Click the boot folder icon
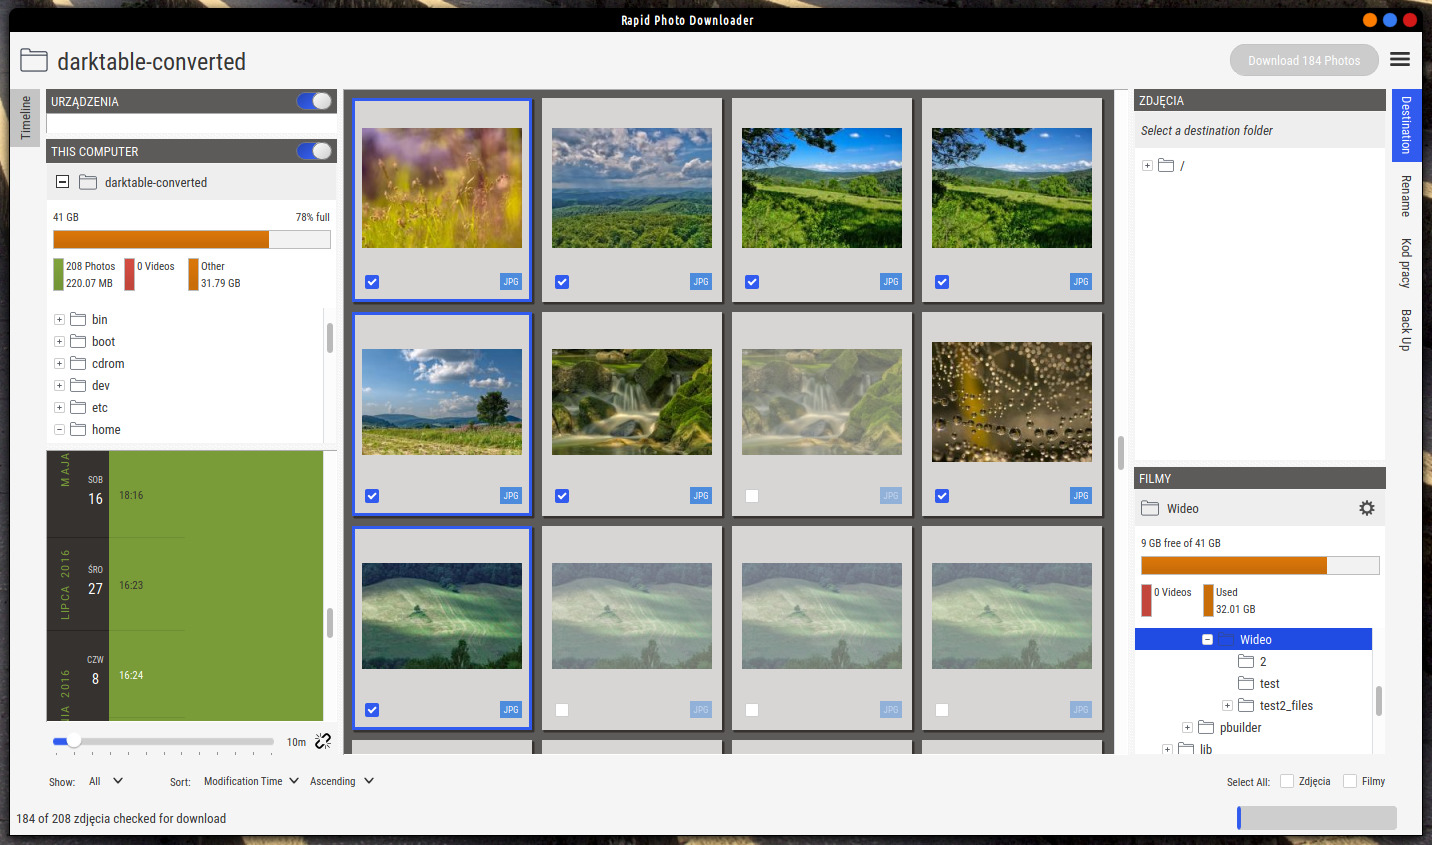The width and height of the screenshot is (1432, 845). coord(78,341)
